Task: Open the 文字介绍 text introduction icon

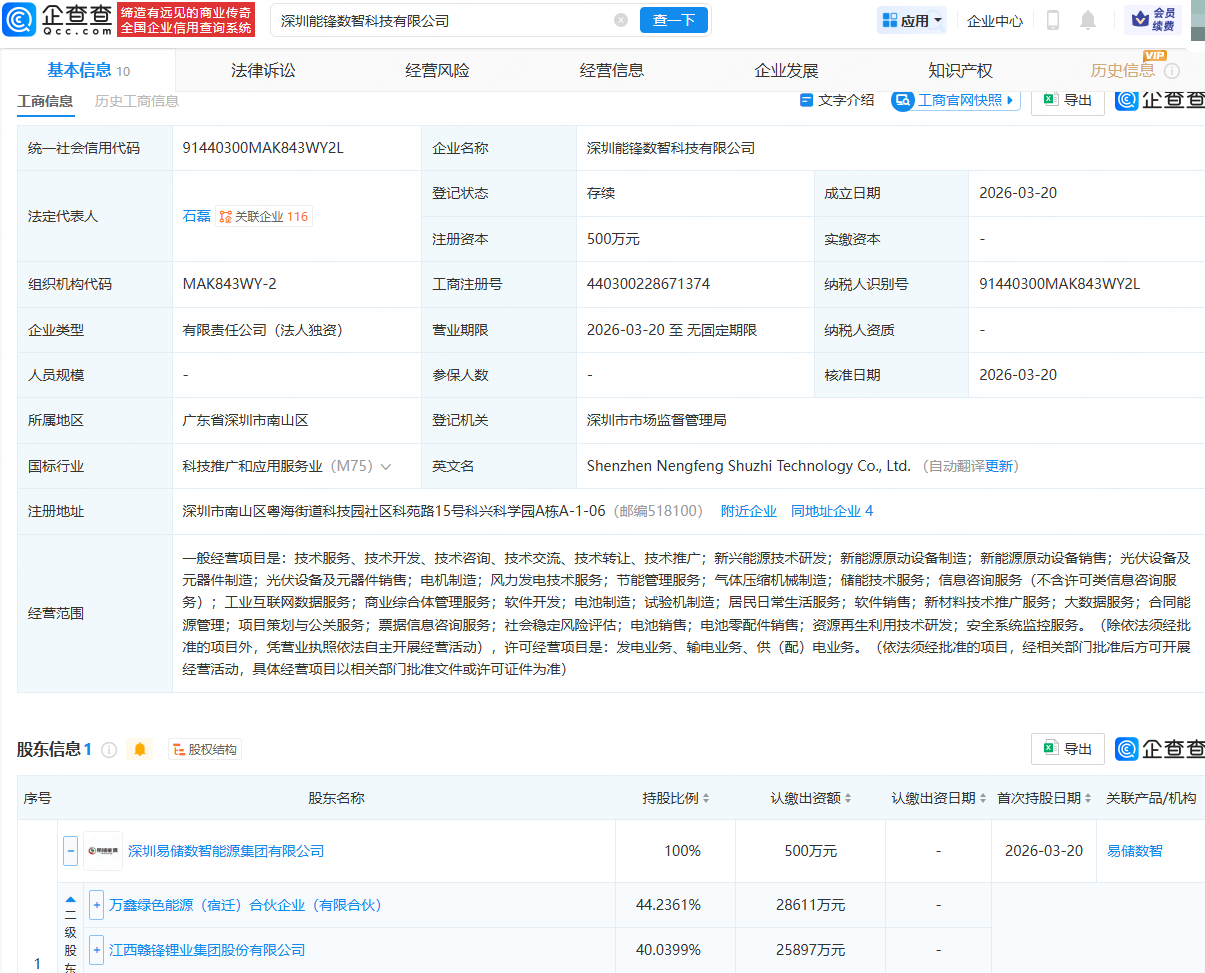Action: 806,100
